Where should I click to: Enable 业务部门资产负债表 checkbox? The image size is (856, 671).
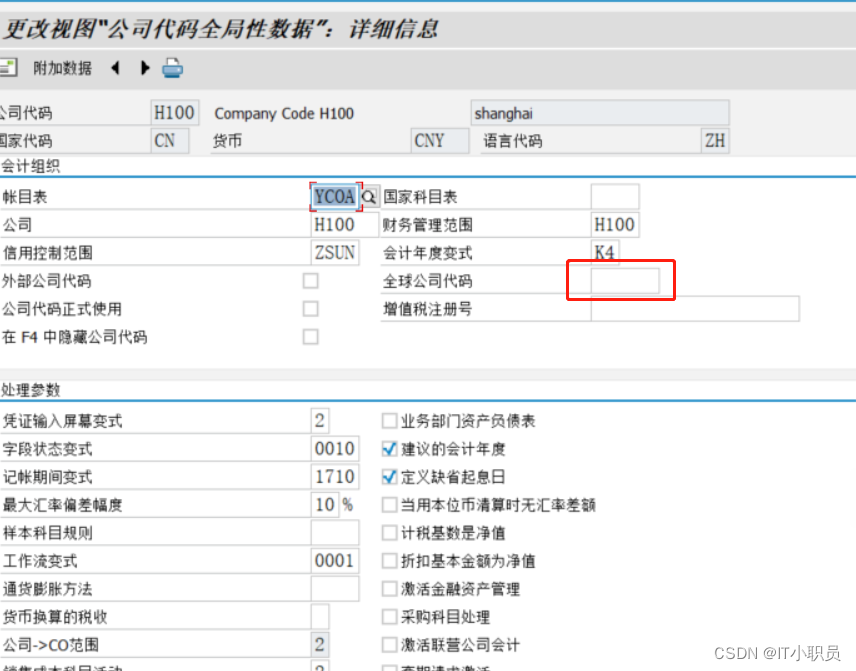(x=389, y=421)
